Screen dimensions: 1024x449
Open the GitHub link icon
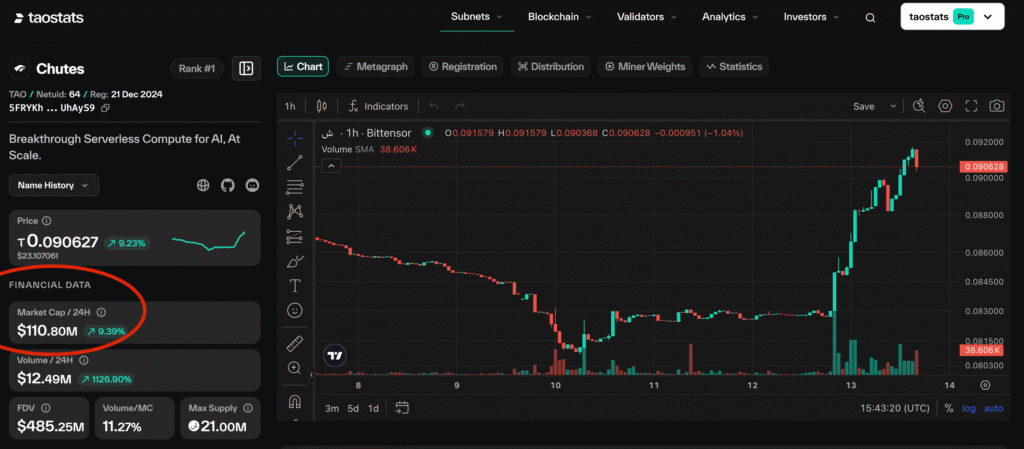[x=227, y=185]
